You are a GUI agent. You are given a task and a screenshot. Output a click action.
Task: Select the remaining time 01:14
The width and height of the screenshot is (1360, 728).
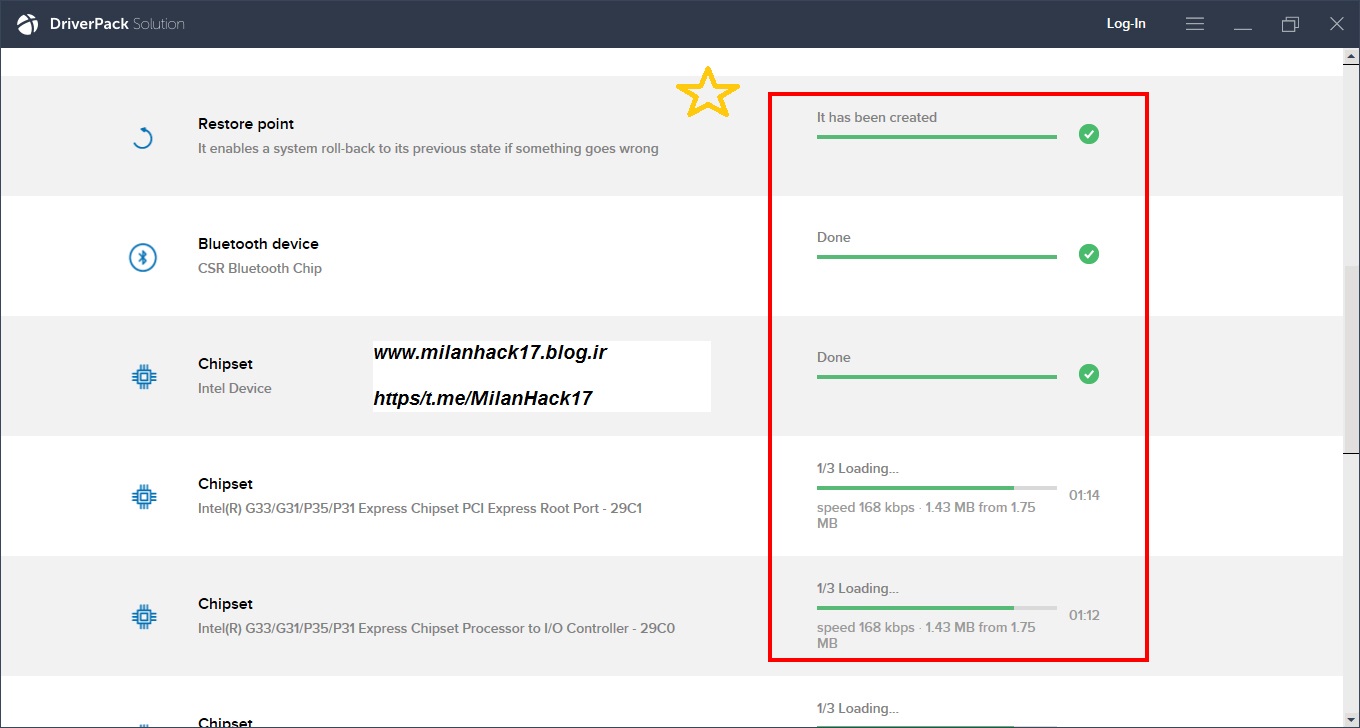click(x=1084, y=495)
